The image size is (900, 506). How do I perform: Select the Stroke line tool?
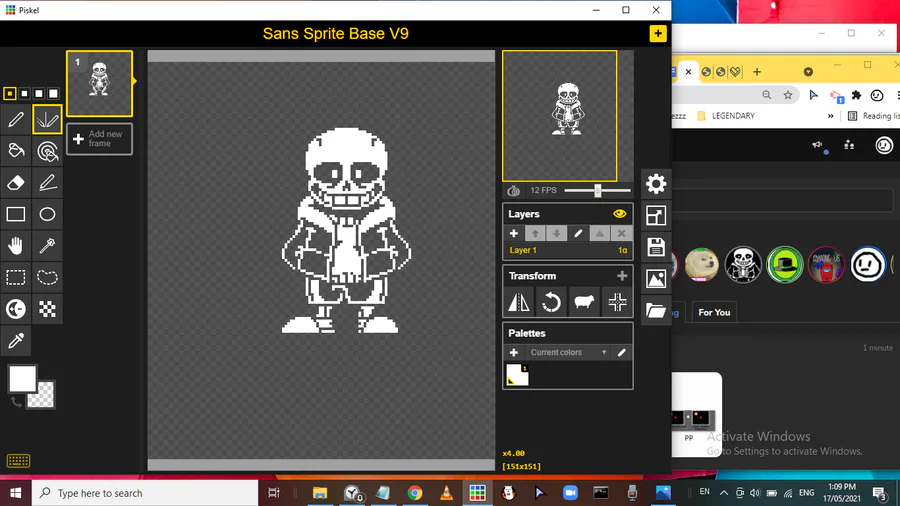pyautogui.click(x=47, y=182)
